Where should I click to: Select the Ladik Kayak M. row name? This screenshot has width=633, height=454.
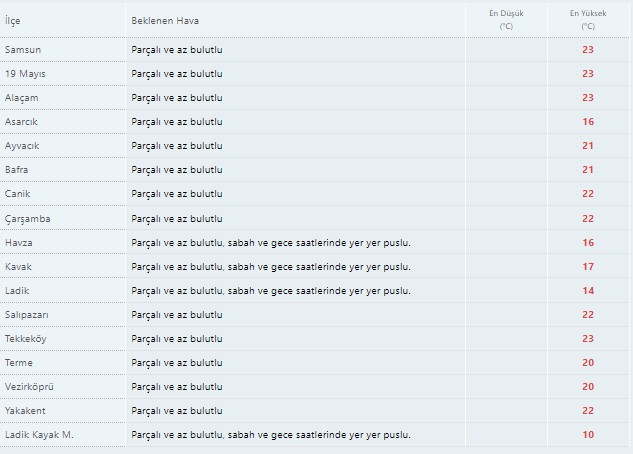pyautogui.click(x=39, y=435)
